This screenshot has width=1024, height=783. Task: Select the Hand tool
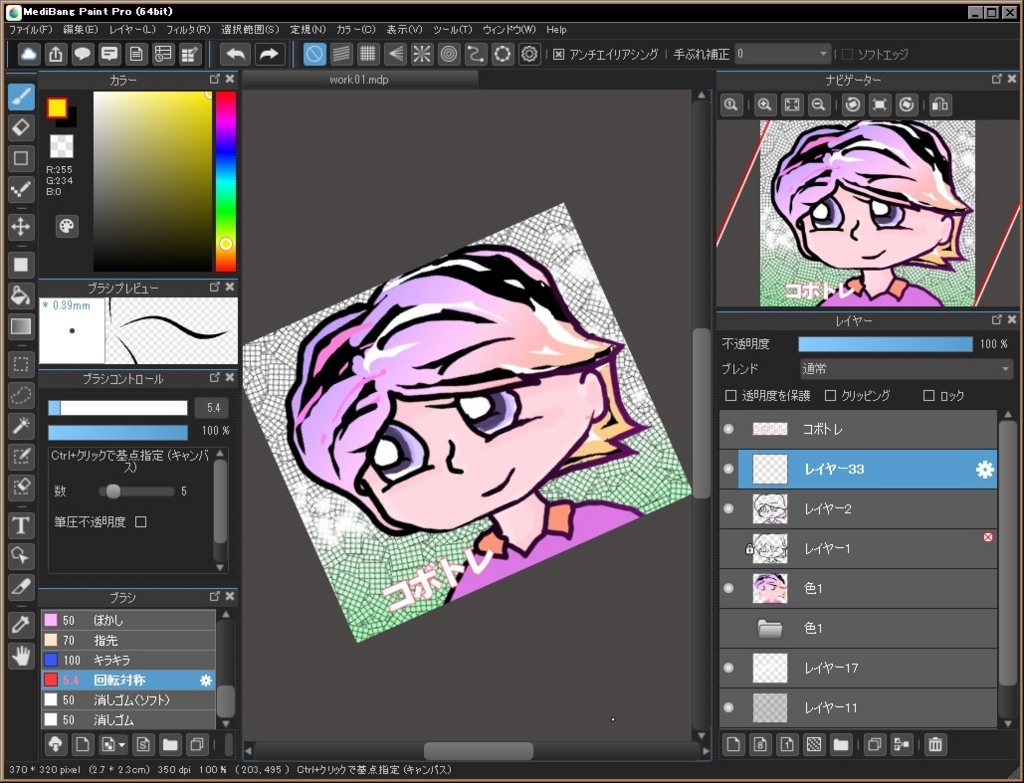21,656
